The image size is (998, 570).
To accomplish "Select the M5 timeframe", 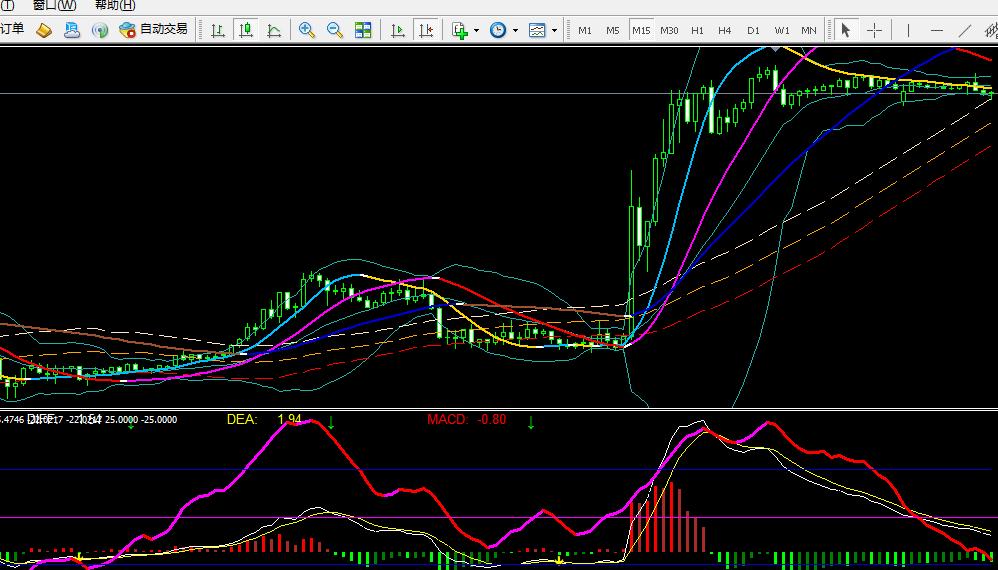I will (x=613, y=30).
